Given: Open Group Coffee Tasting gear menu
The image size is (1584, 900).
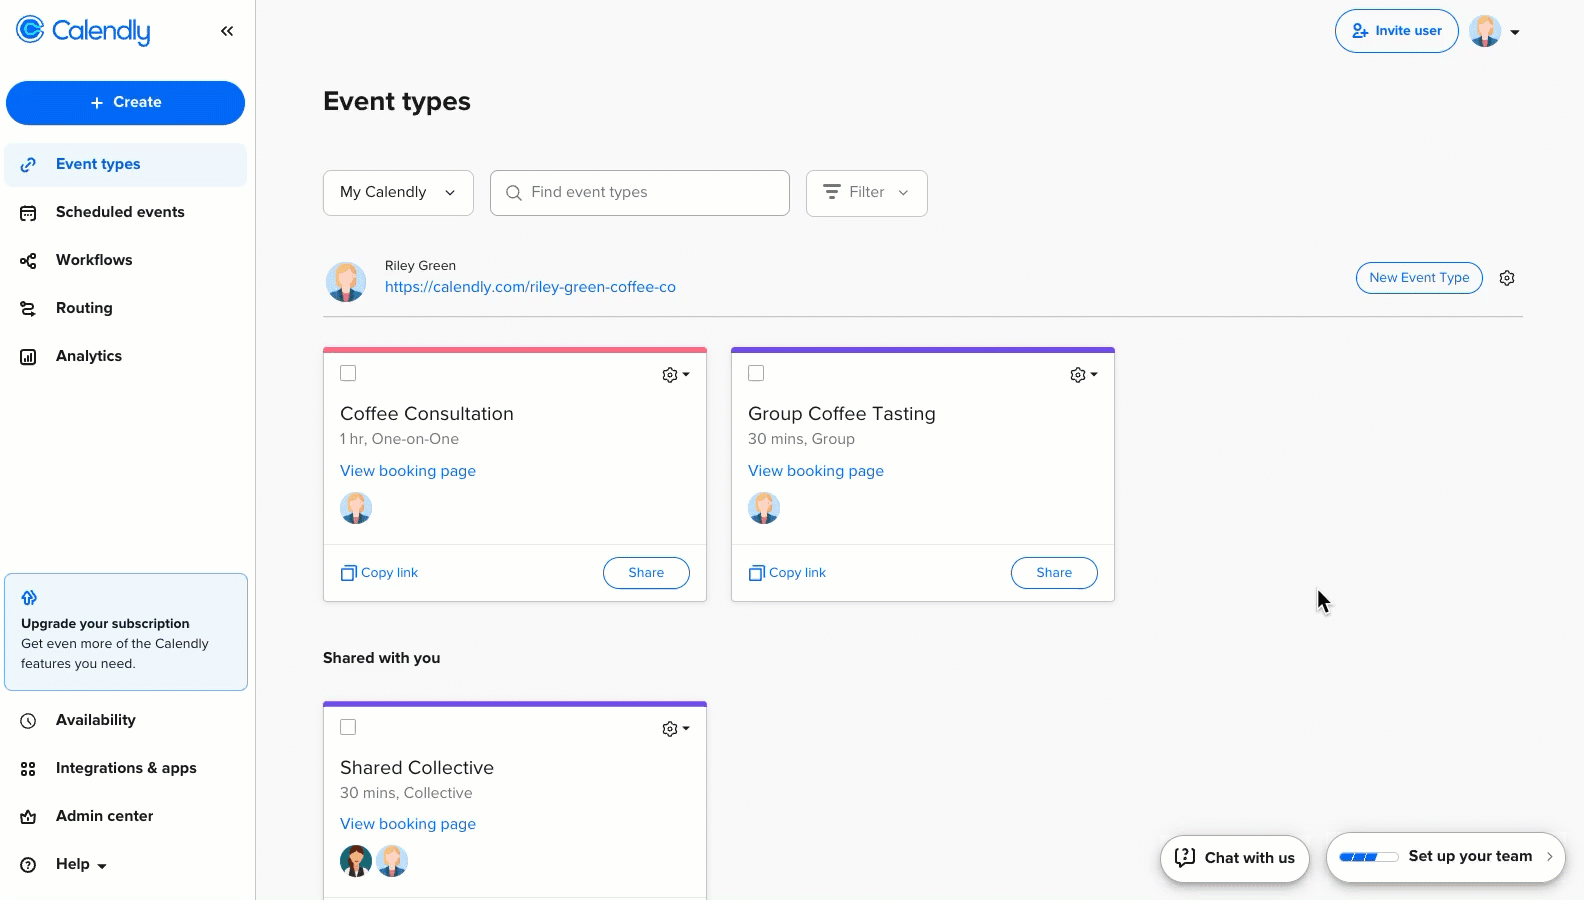Looking at the screenshot, I should click(x=1084, y=375).
